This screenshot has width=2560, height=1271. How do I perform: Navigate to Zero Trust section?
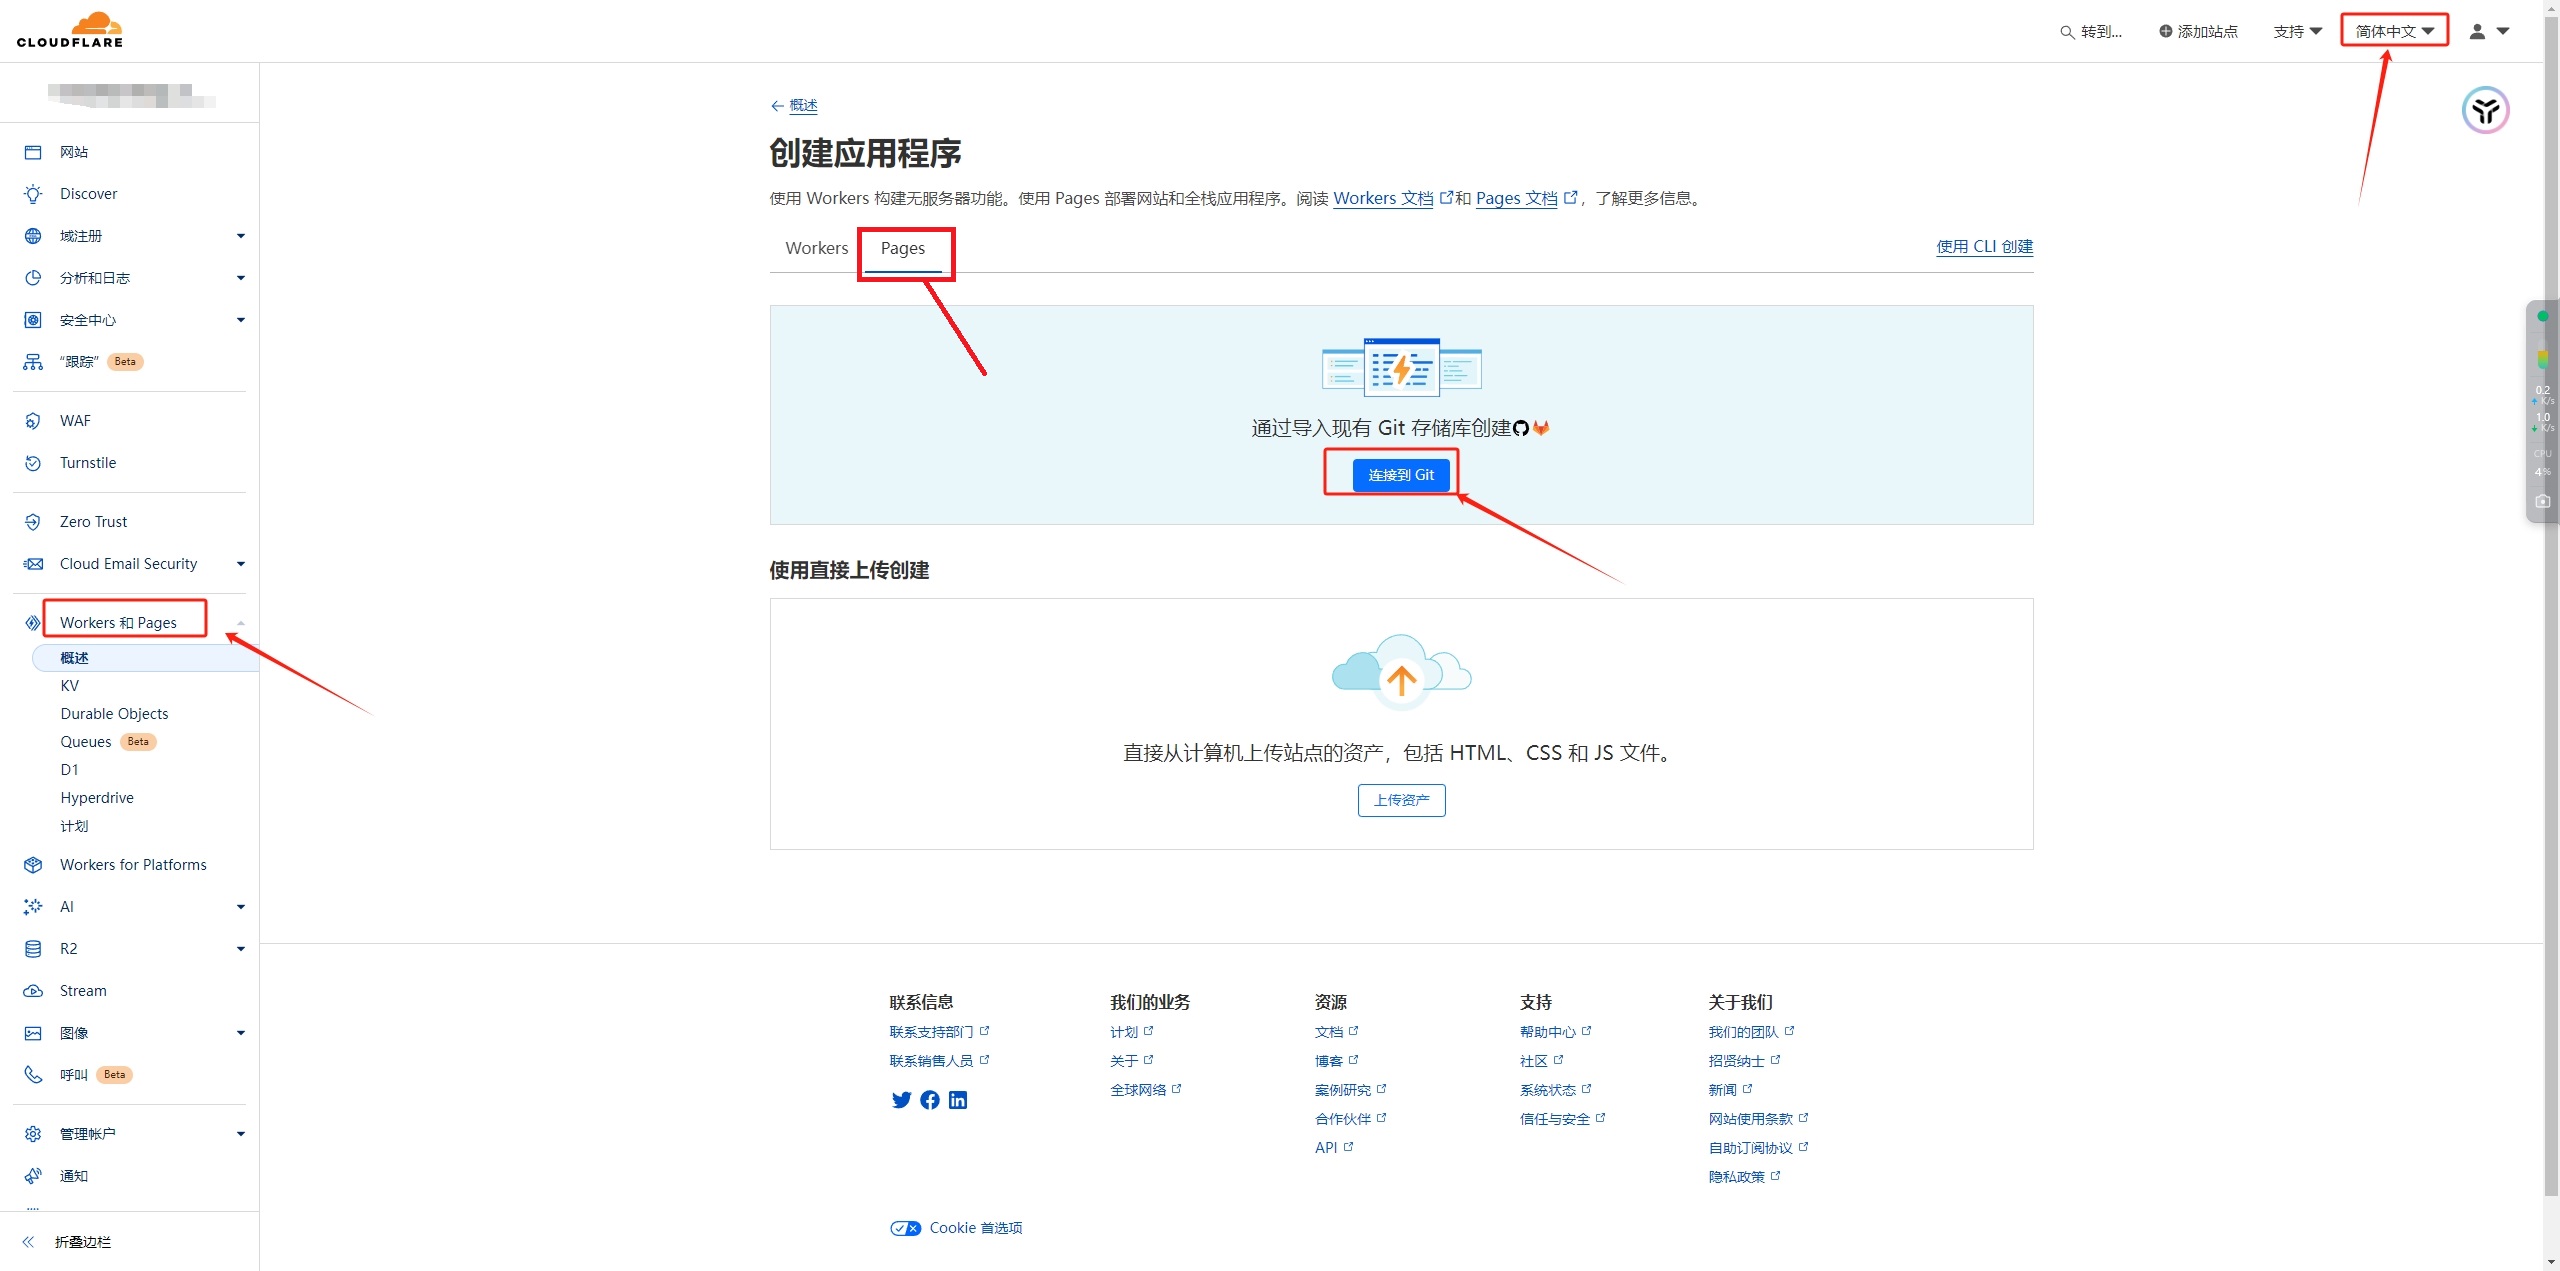[x=93, y=520]
